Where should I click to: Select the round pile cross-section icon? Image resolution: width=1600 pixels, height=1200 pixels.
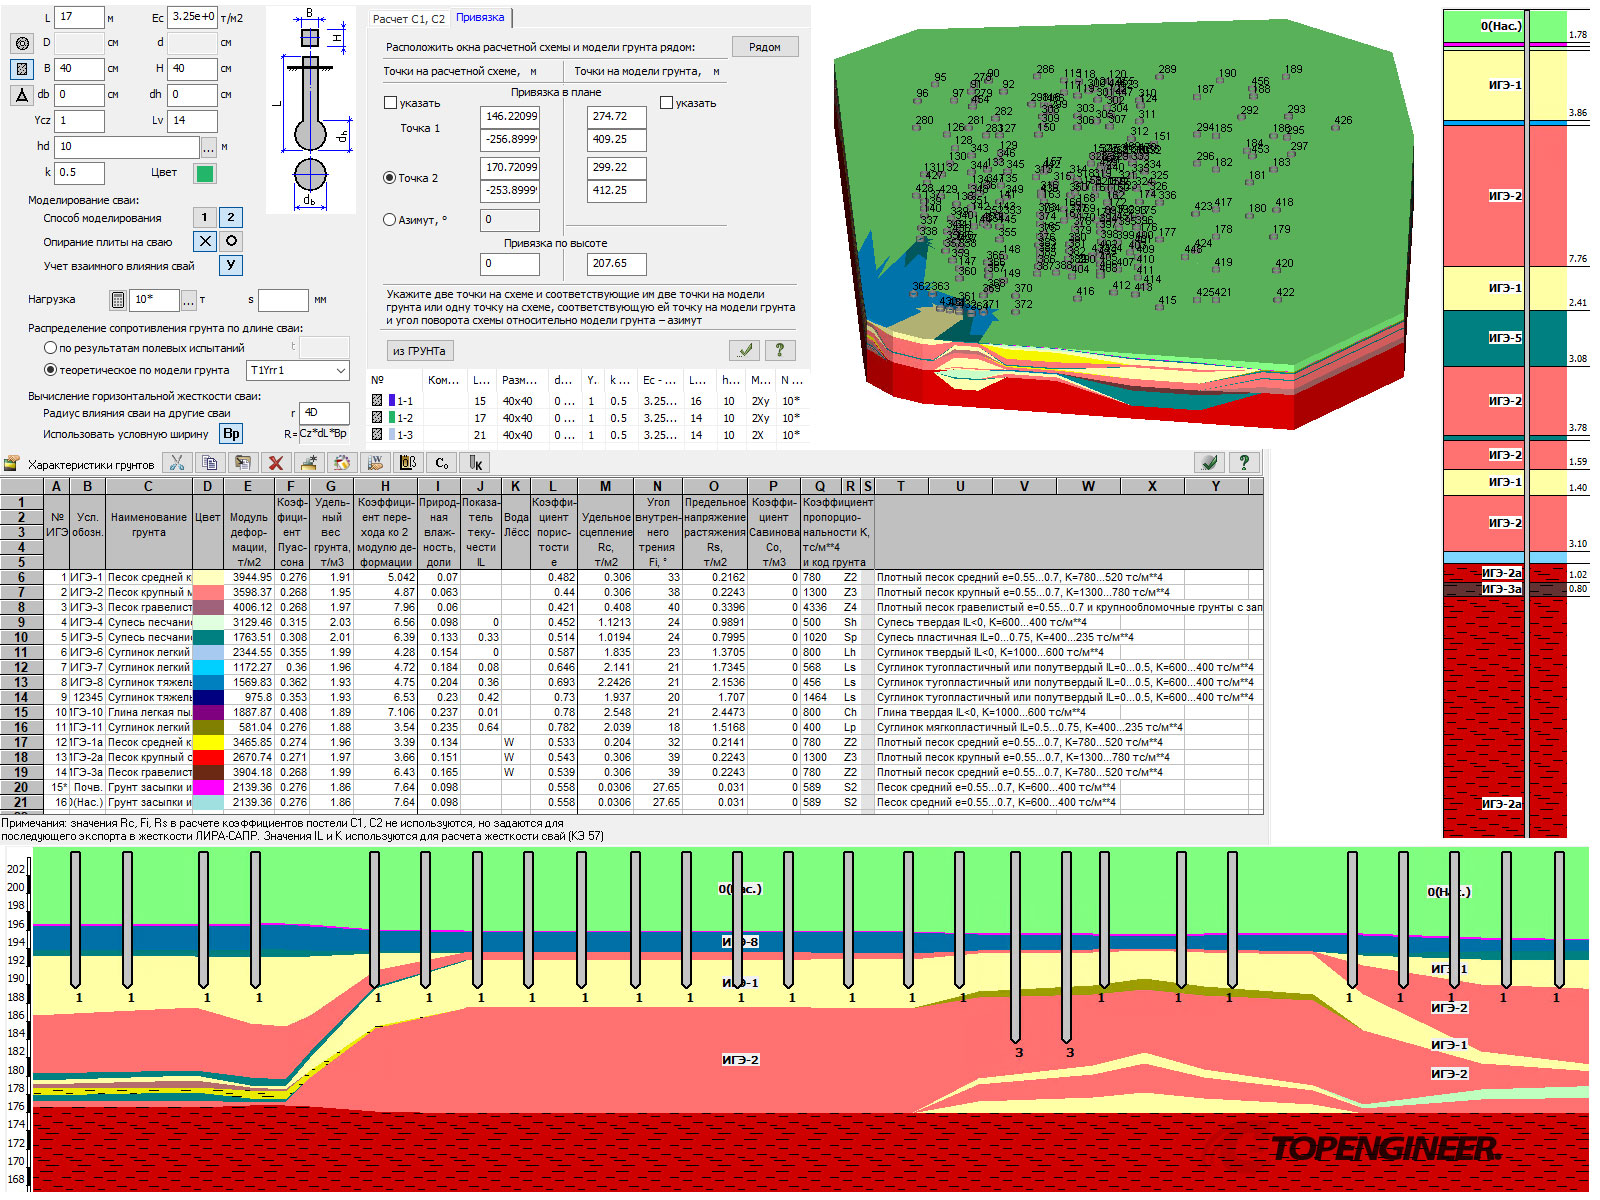click(x=22, y=43)
